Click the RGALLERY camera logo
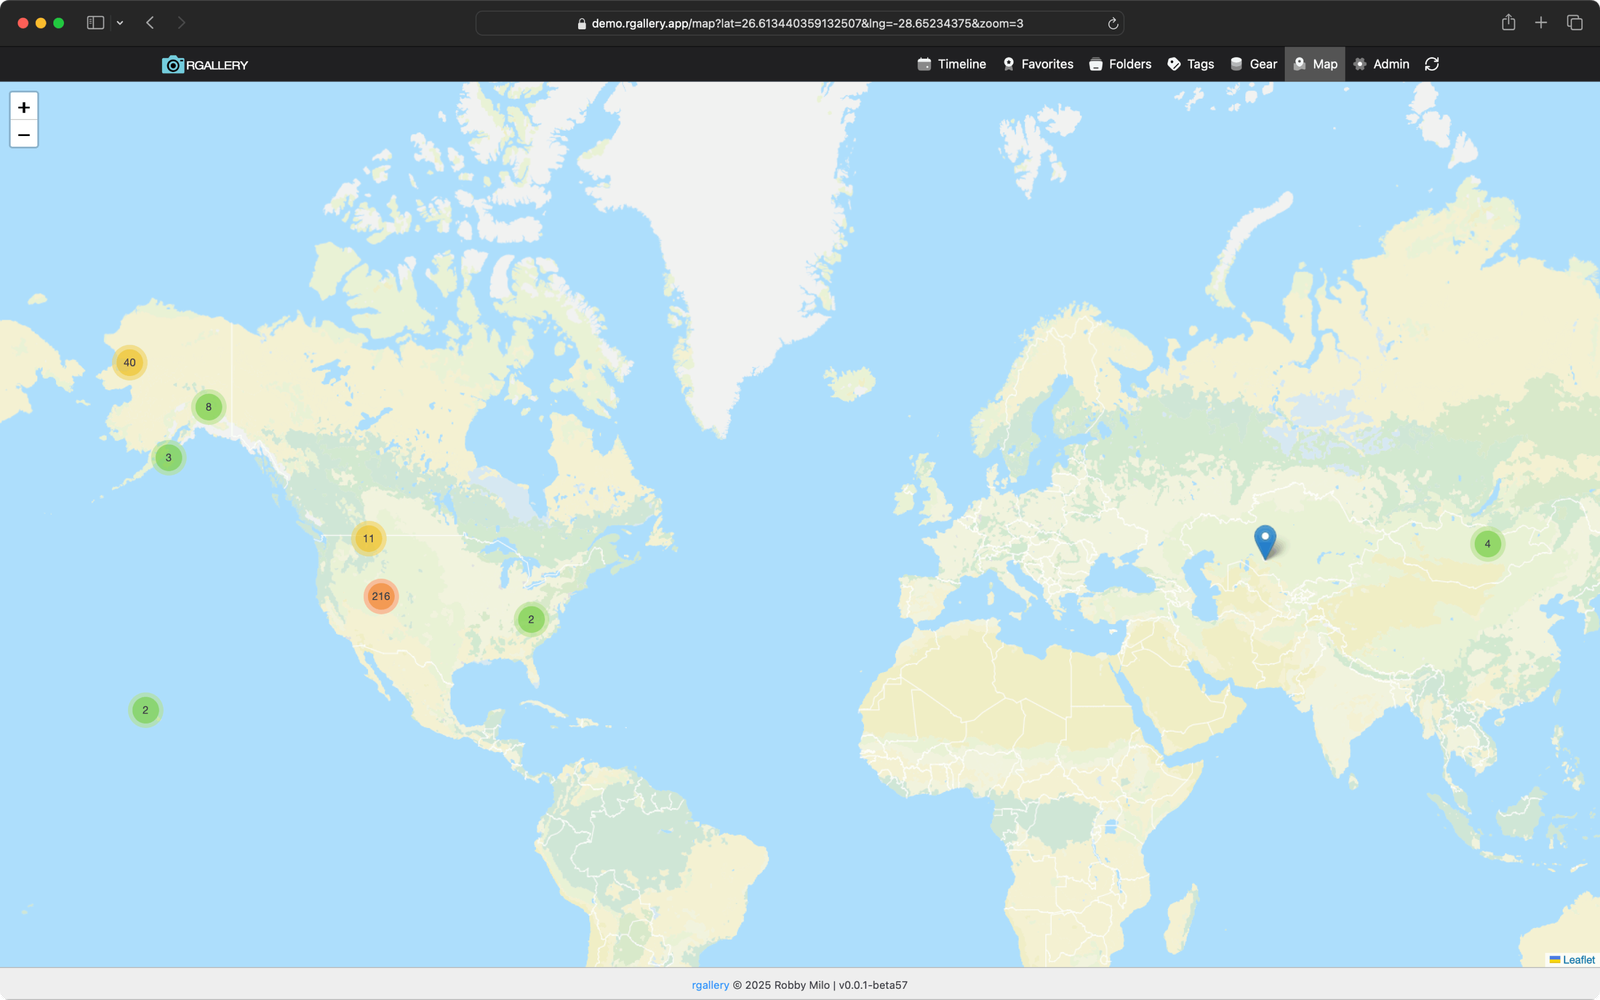This screenshot has width=1600, height=1000. pos(205,65)
